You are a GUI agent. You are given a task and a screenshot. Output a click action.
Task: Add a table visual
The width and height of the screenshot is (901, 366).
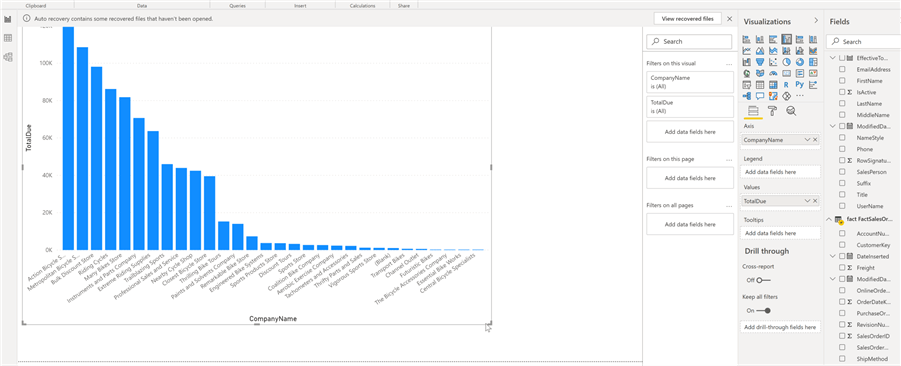click(760, 84)
